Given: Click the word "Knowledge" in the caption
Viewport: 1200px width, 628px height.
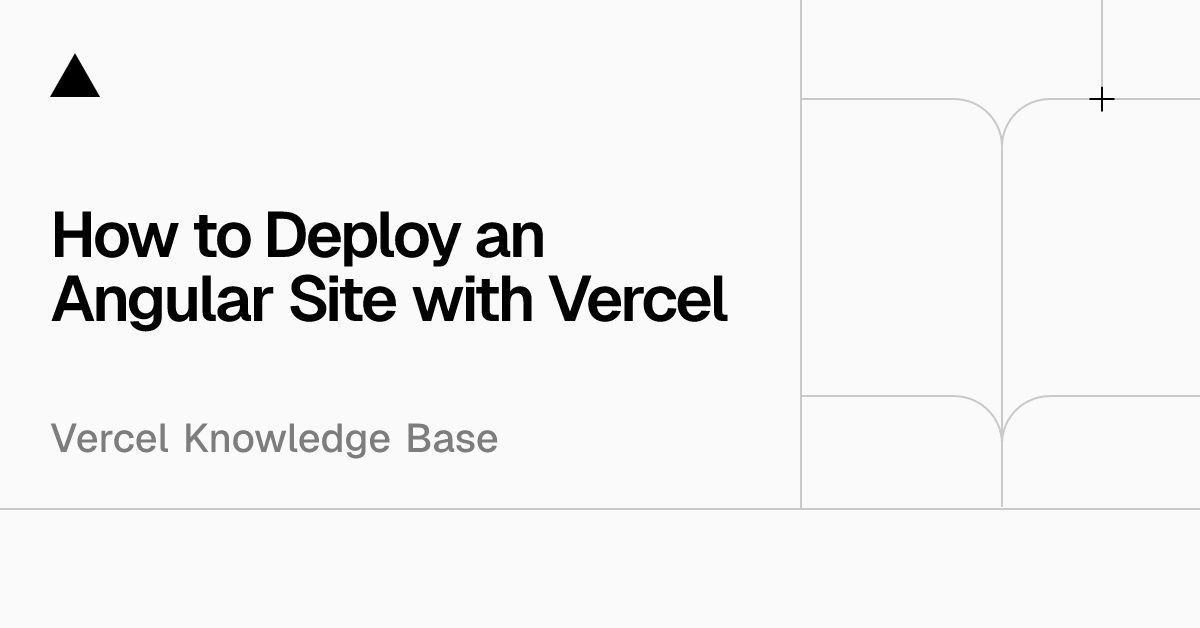Looking at the screenshot, I should [287, 438].
